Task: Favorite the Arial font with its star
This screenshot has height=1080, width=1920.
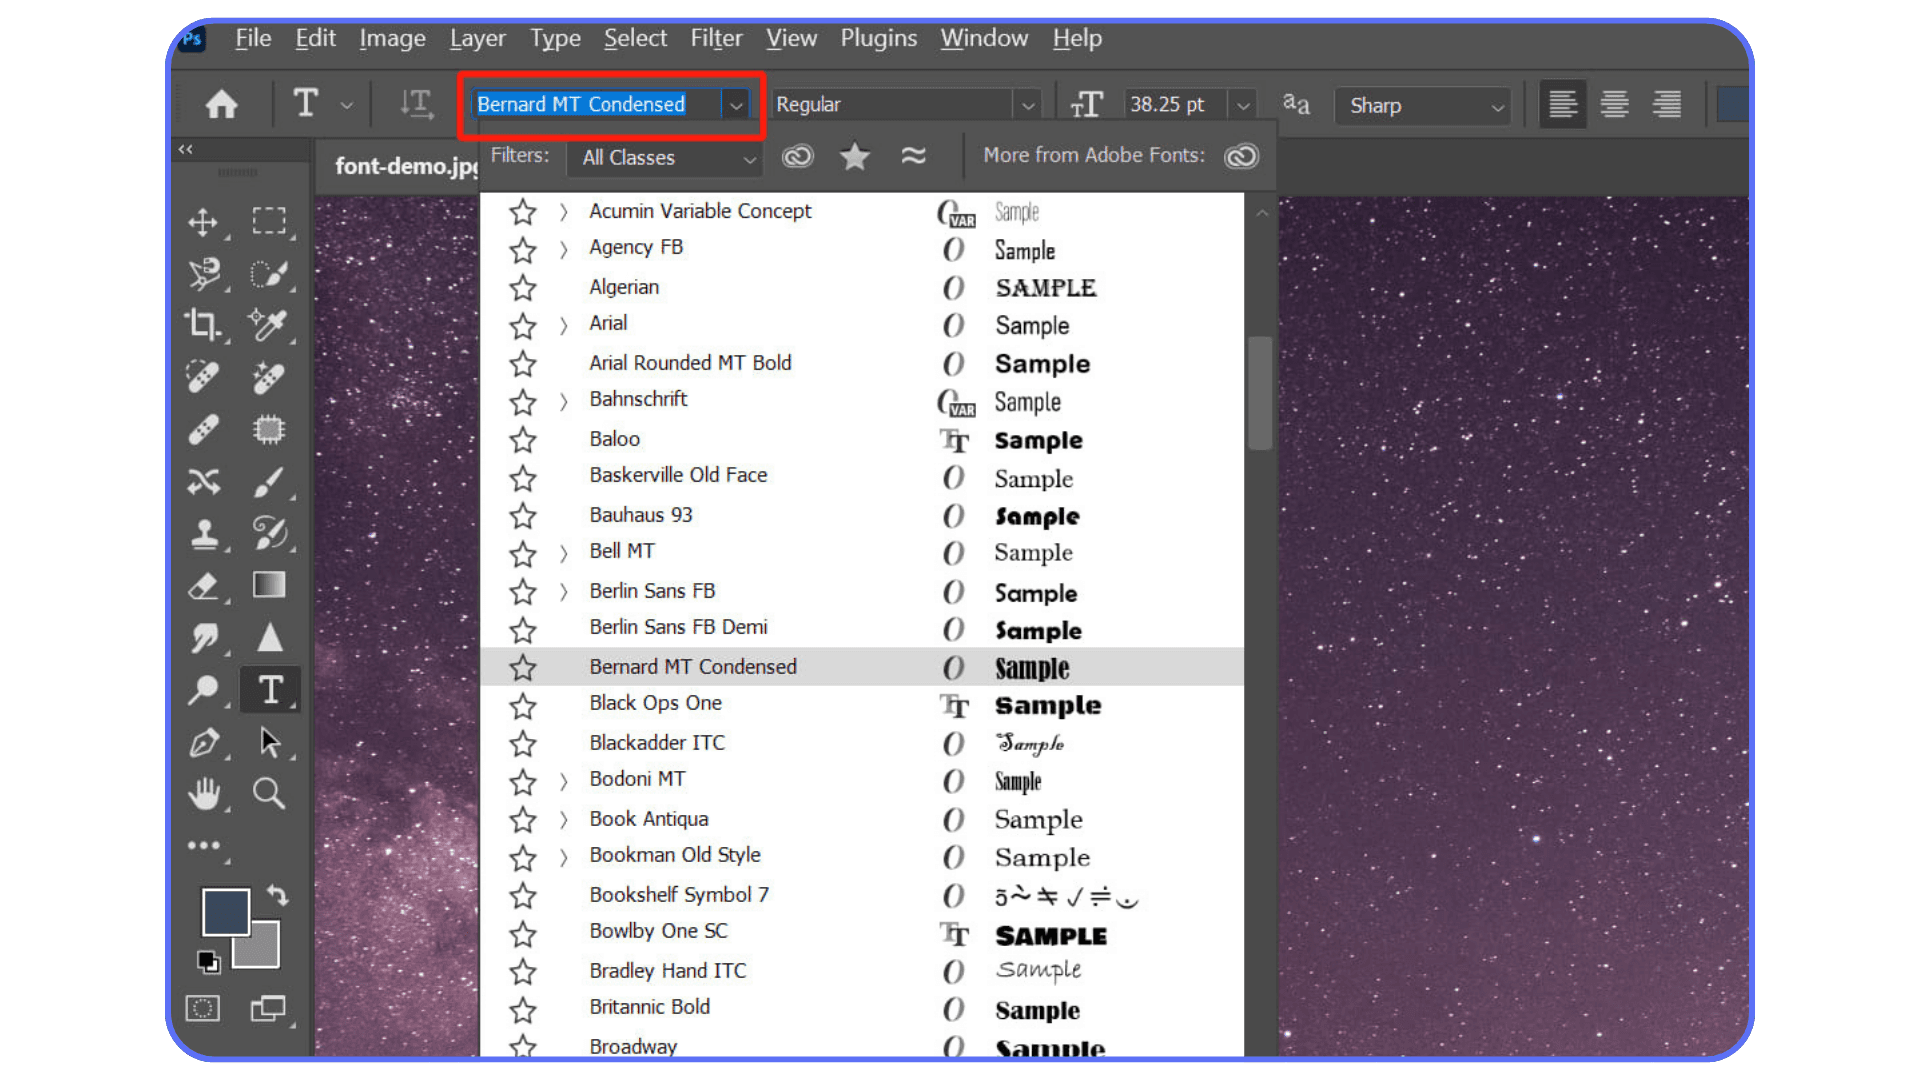Action: coord(522,326)
